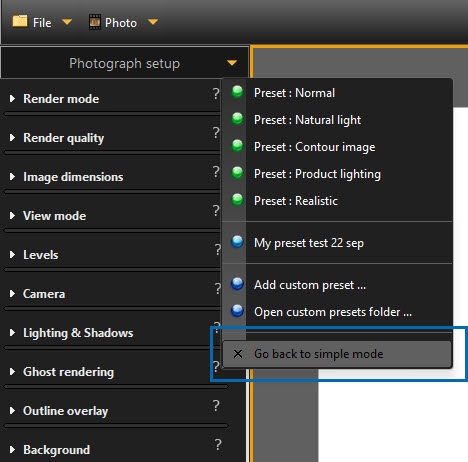The width and height of the screenshot is (468, 462).
Task: Select Preset : Product lighting
Action: tap(337, 174)
